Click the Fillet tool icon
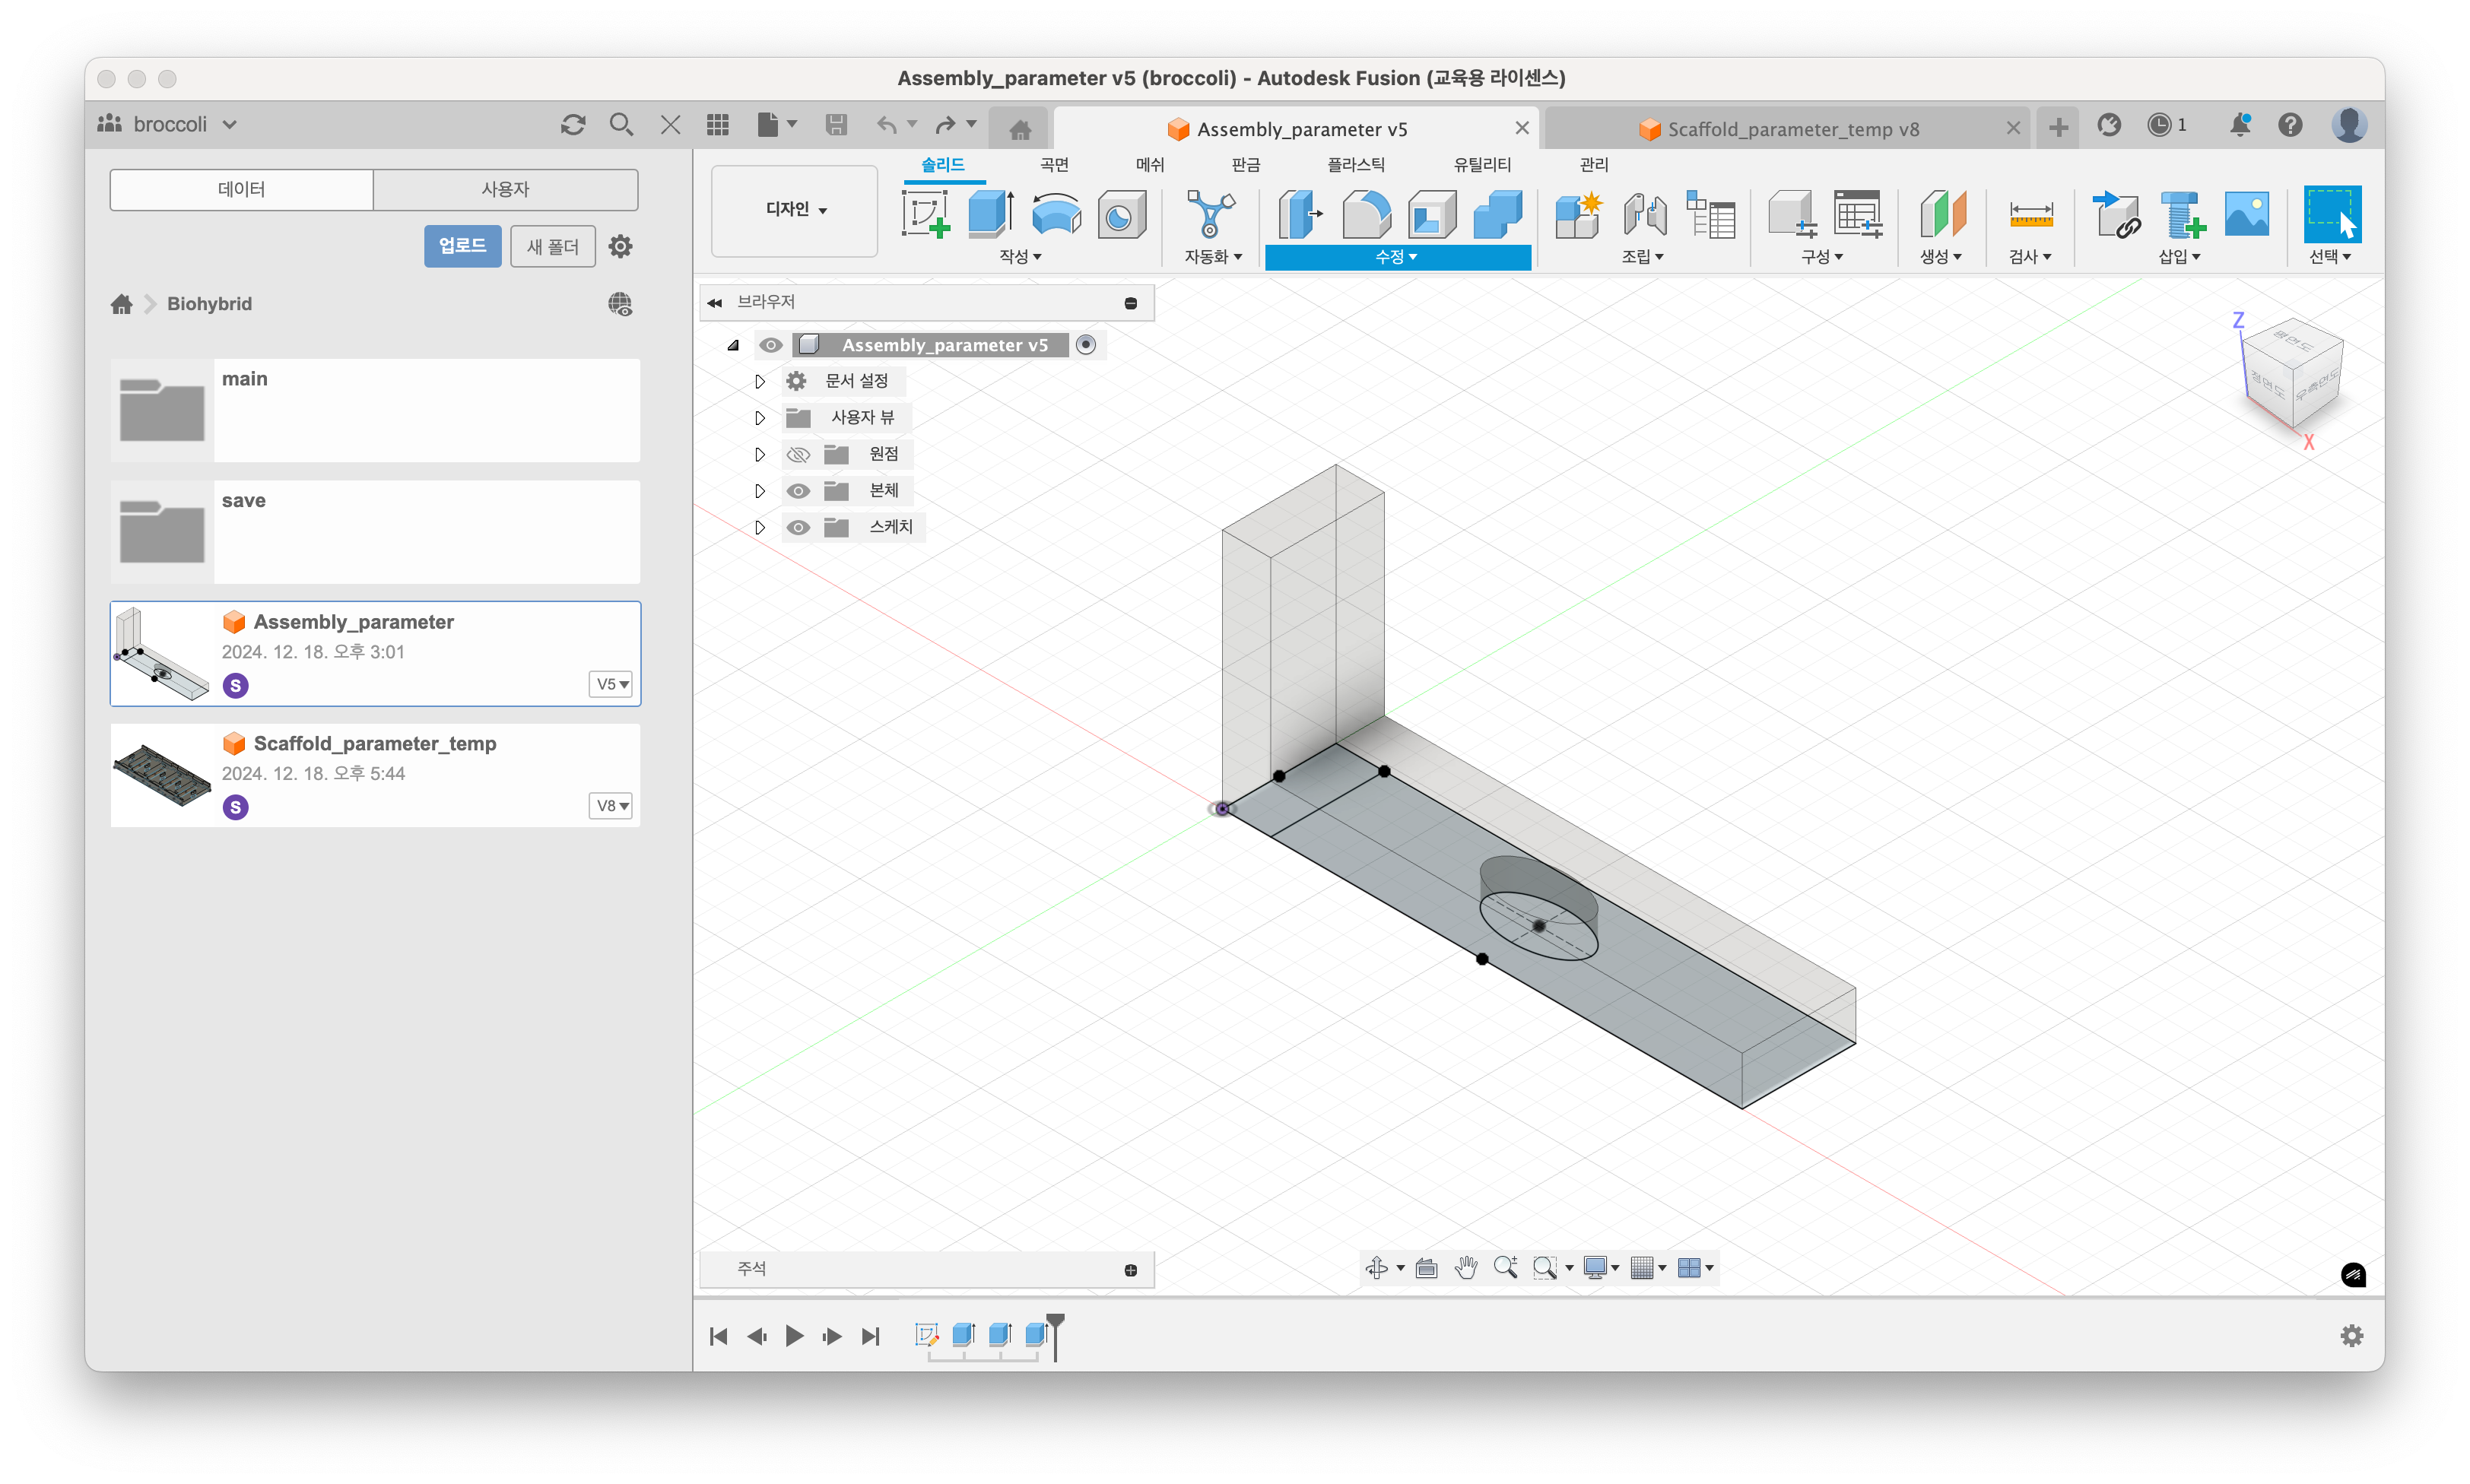Viewport: 2470px width, 1484px height. [1366, 214]
